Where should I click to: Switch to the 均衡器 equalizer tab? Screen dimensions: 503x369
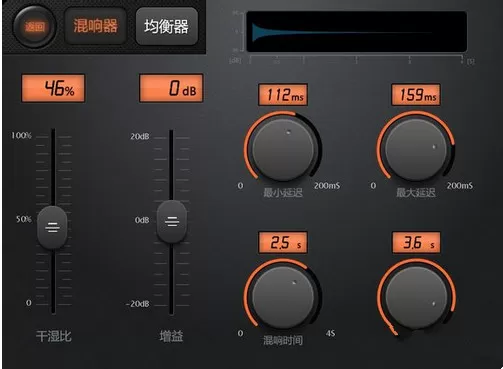pos(167,26)
